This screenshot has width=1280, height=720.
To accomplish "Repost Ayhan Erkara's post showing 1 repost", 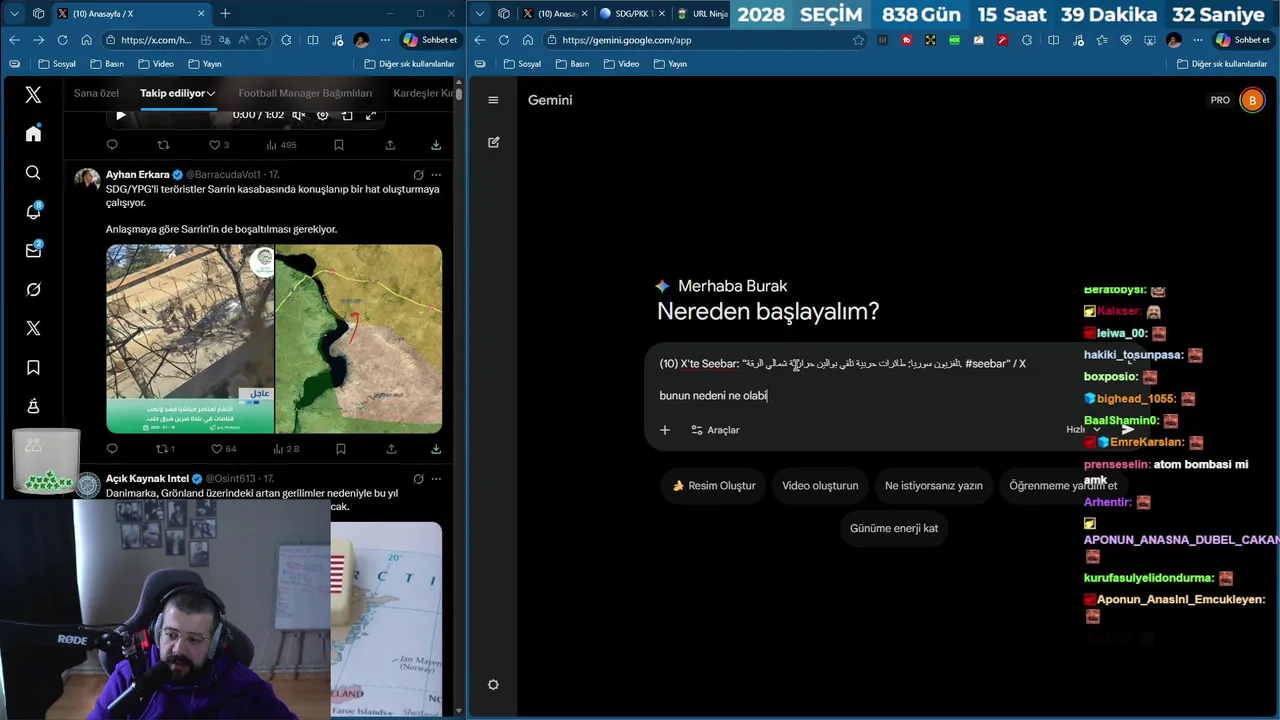I will 165,449.
